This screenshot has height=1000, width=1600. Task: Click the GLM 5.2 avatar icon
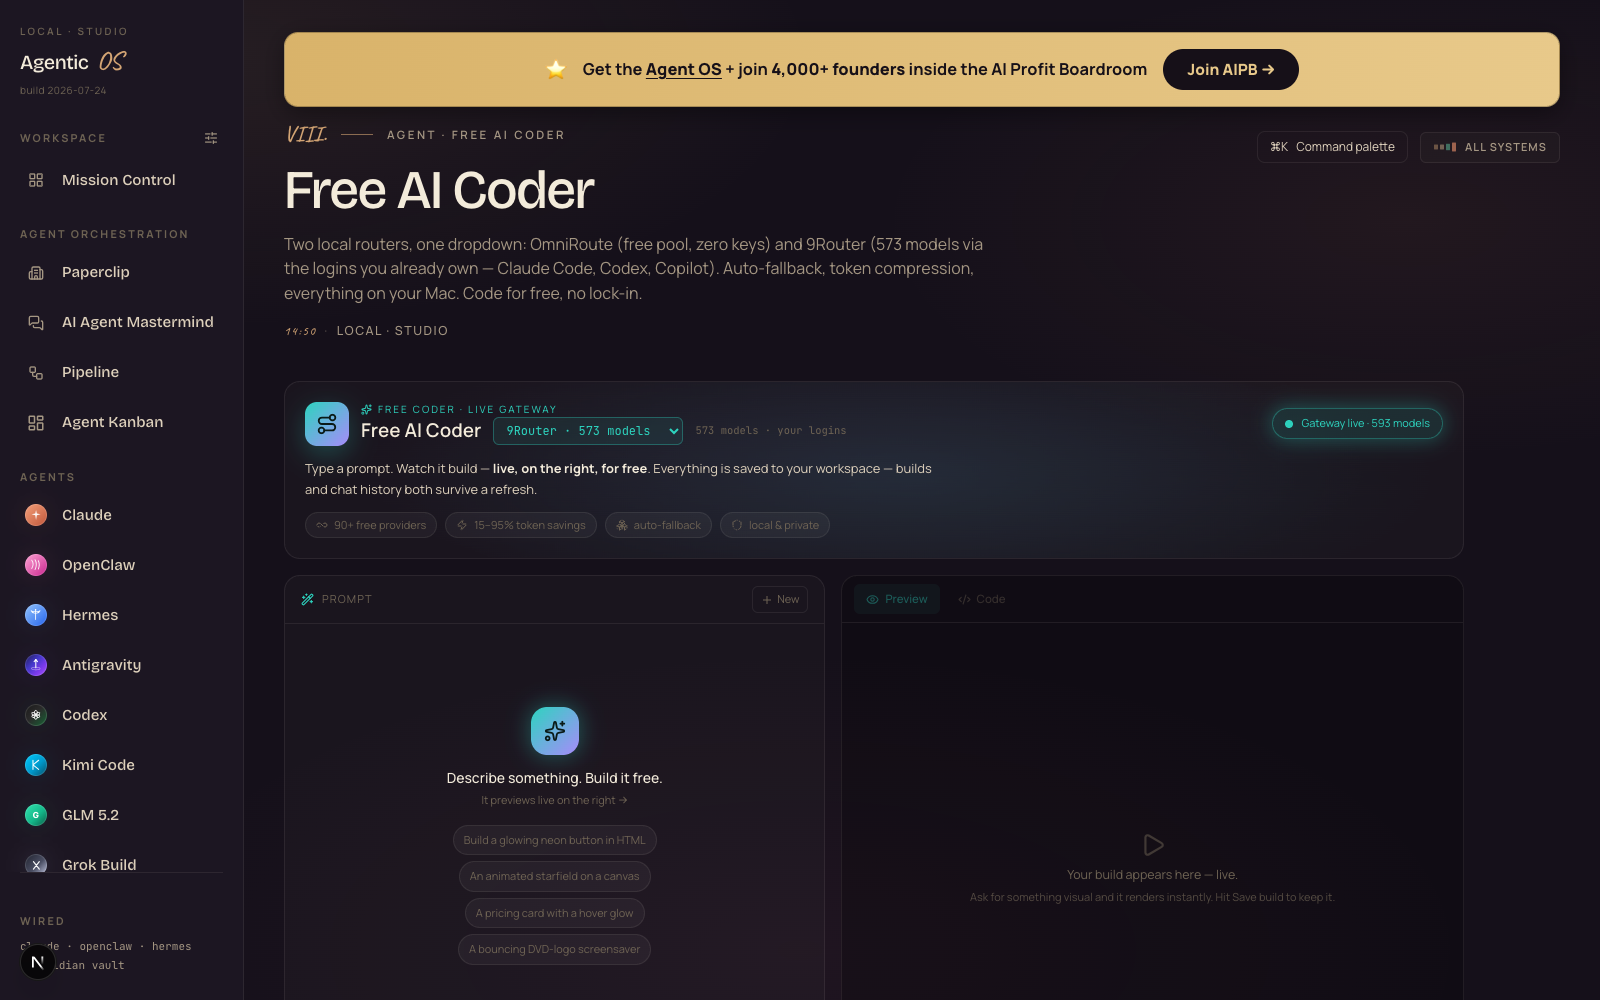click(36, 815)
